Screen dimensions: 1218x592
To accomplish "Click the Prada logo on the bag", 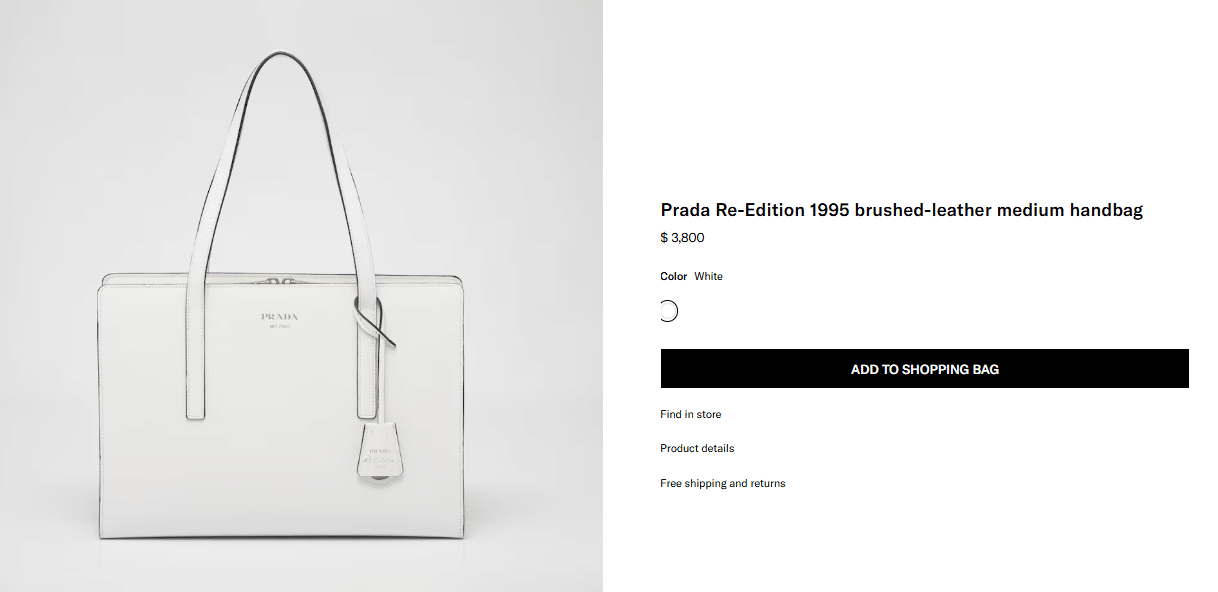I will pos(280,317).
